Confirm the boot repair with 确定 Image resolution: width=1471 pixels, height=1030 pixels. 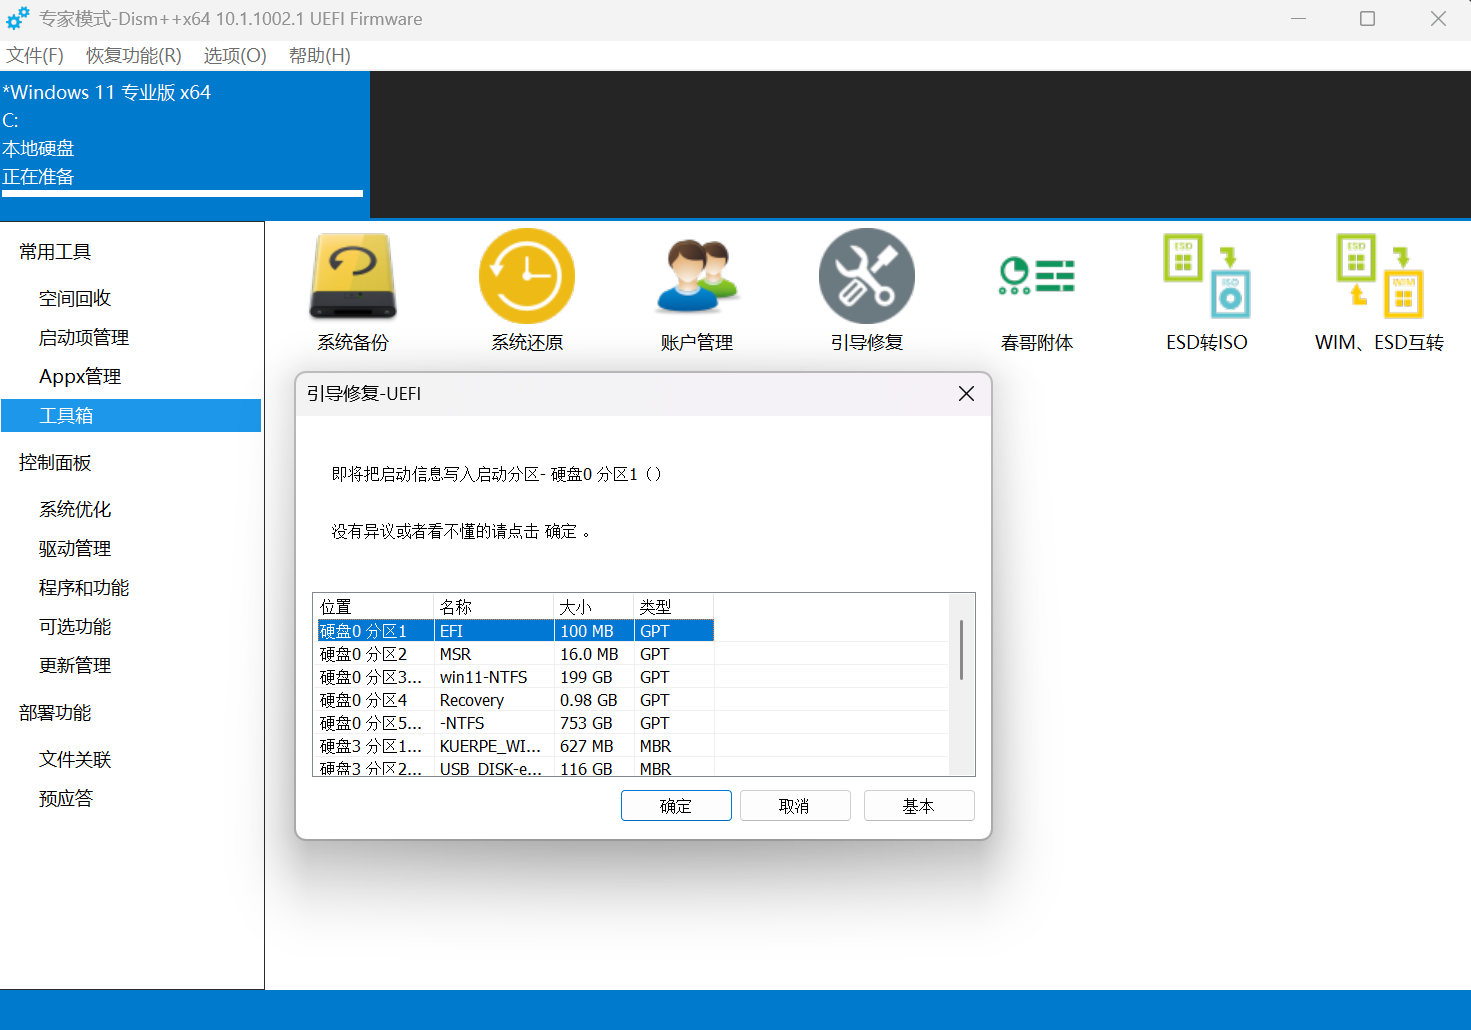[x=676, y=806]
